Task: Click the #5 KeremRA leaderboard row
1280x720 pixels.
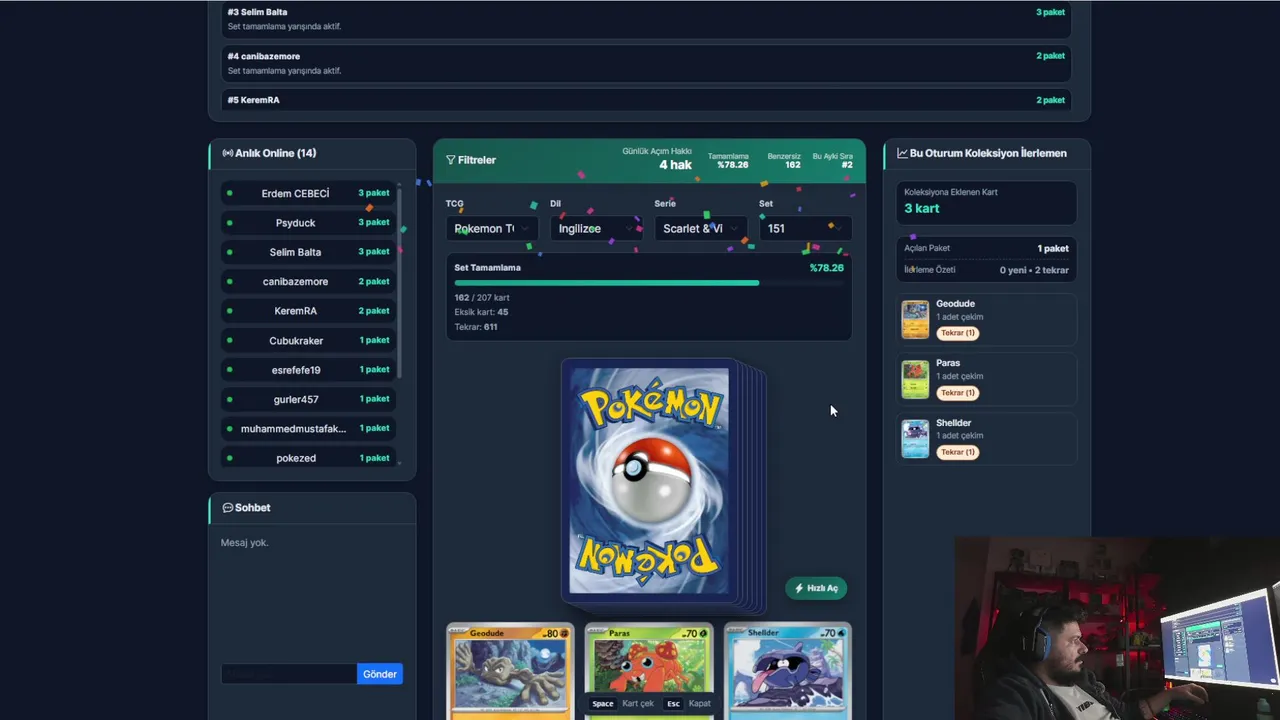Action: coord(646,100)
